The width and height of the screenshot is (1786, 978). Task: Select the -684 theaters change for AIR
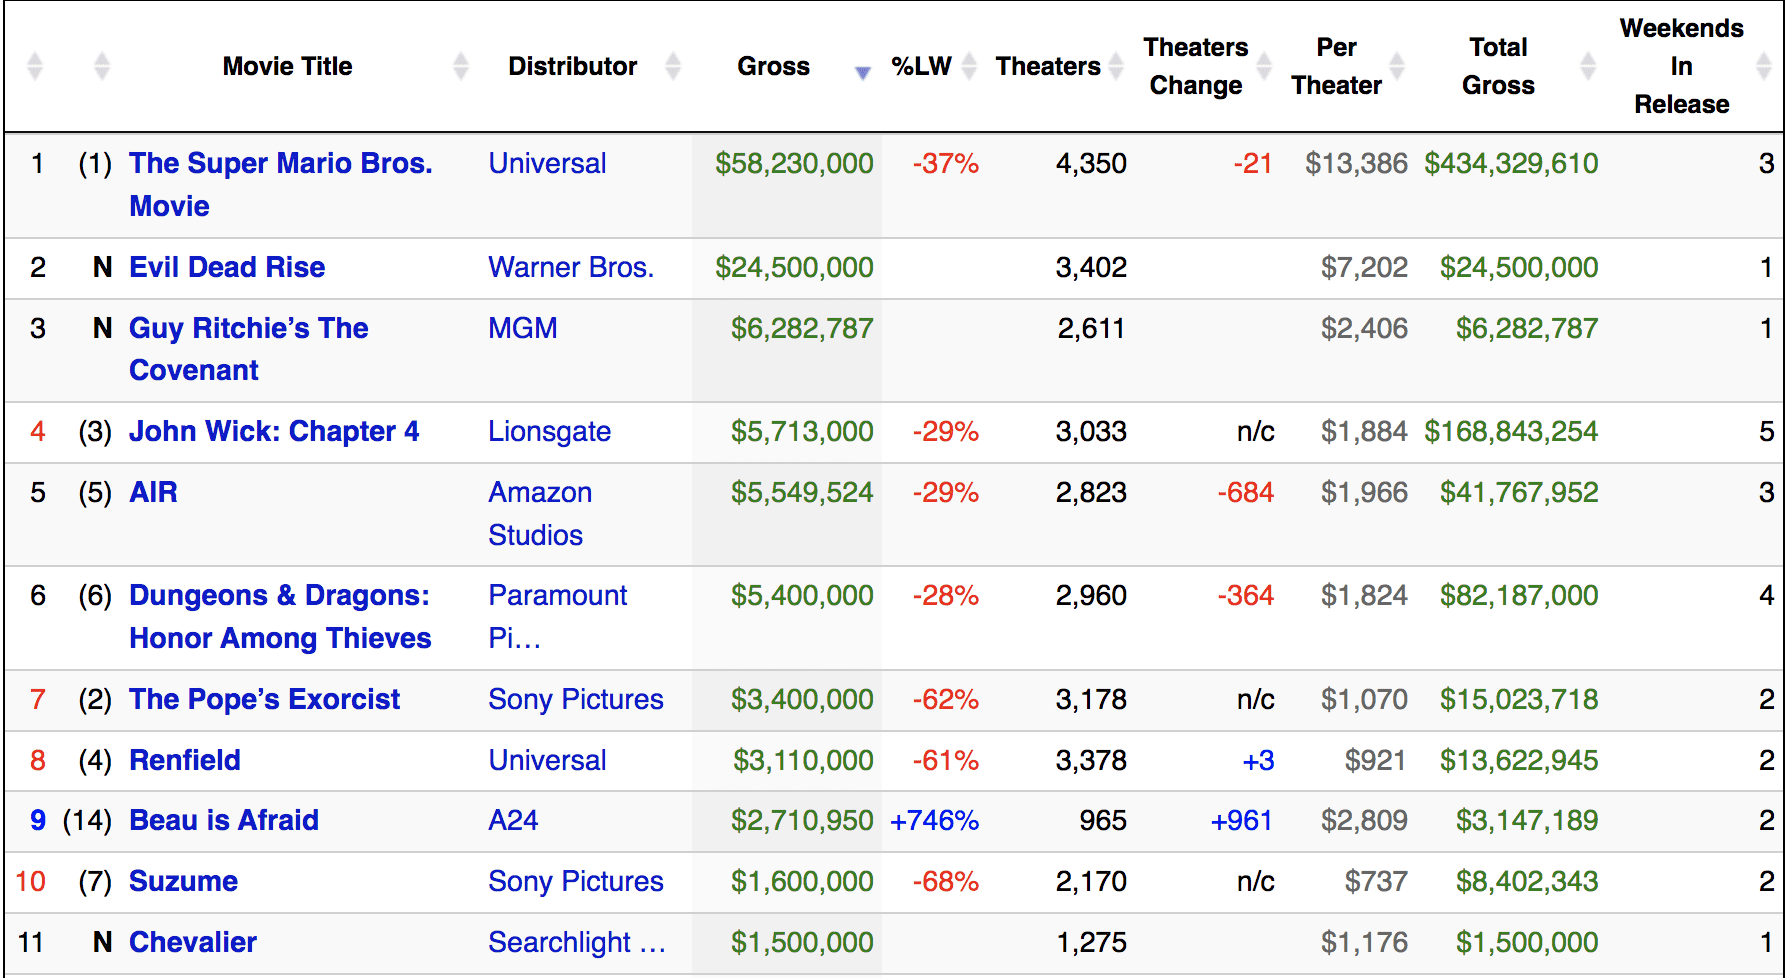click(1245, 492)
